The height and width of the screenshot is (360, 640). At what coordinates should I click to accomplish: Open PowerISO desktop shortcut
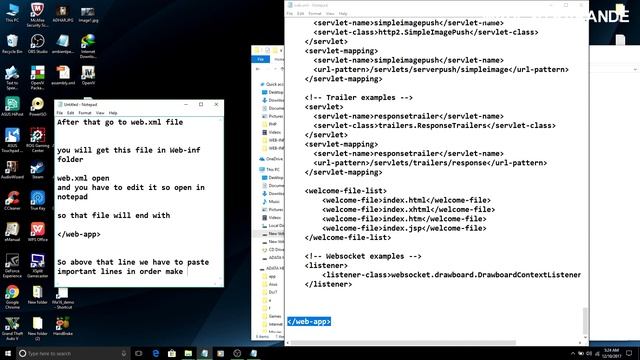[x=37, y=107]
